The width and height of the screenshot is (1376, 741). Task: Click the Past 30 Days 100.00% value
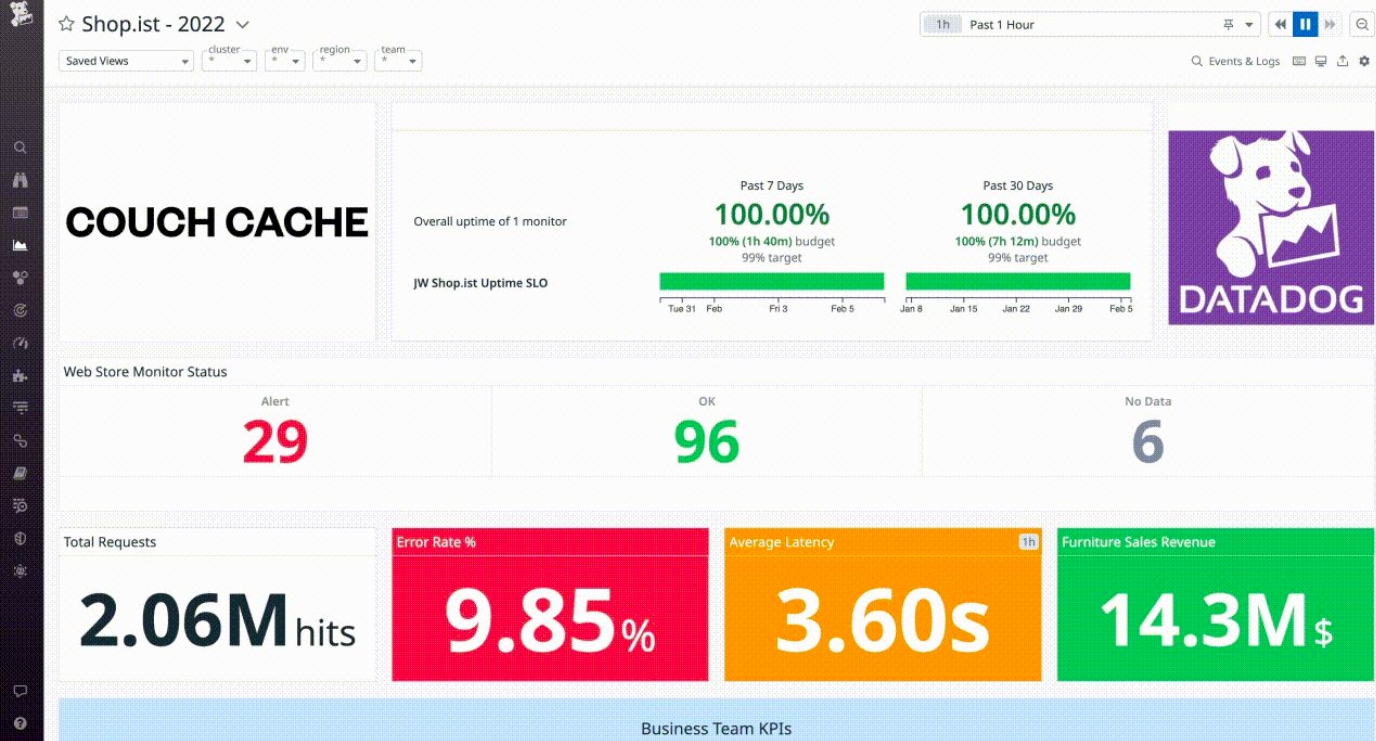point(1018,214)
